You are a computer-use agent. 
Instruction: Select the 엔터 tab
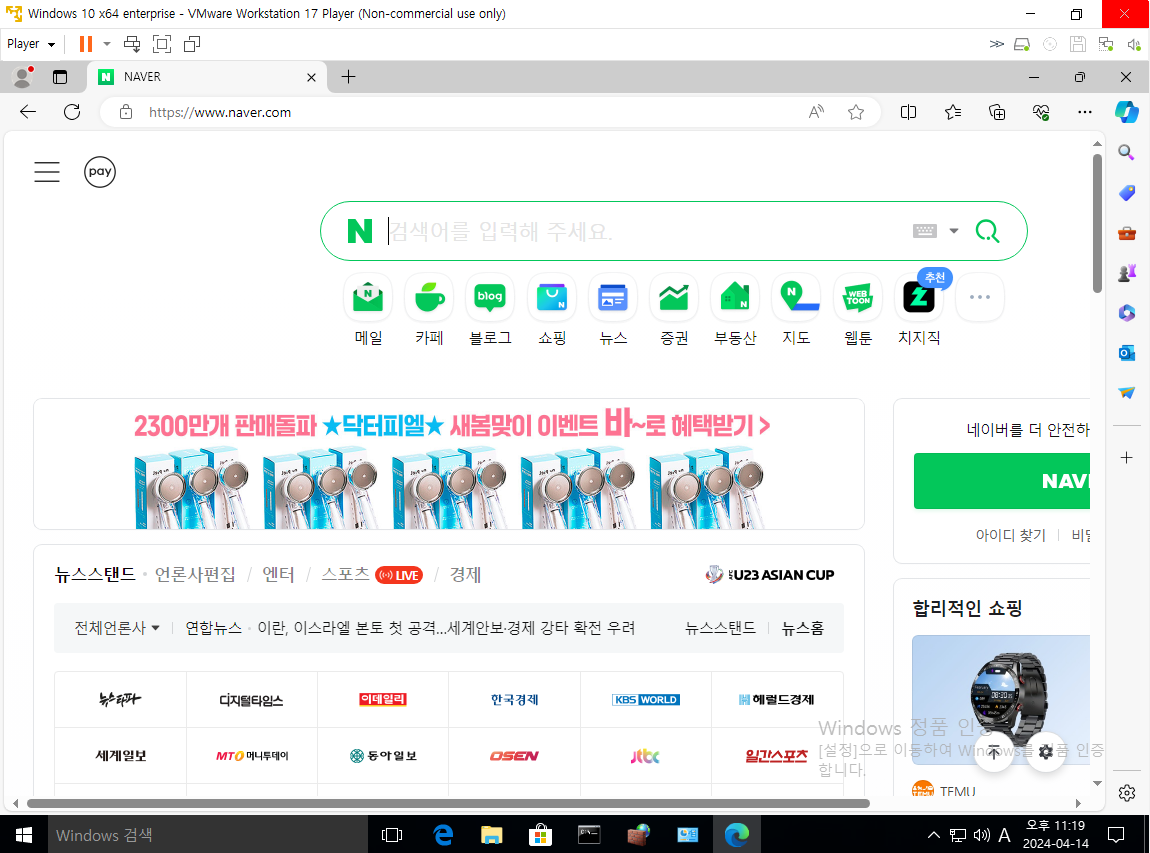(278, 574)
